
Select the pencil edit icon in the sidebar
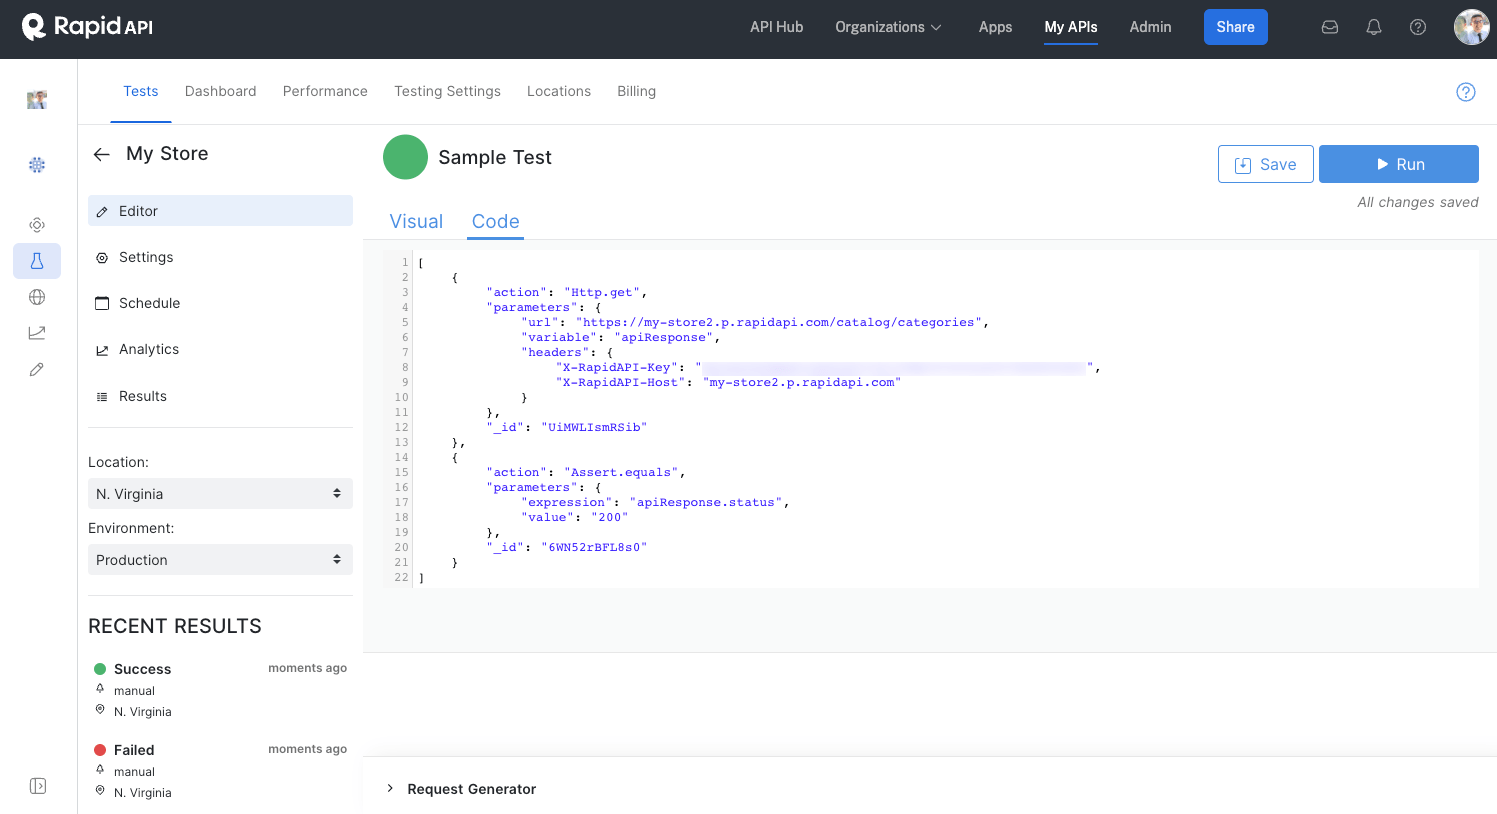pos(37,369)
